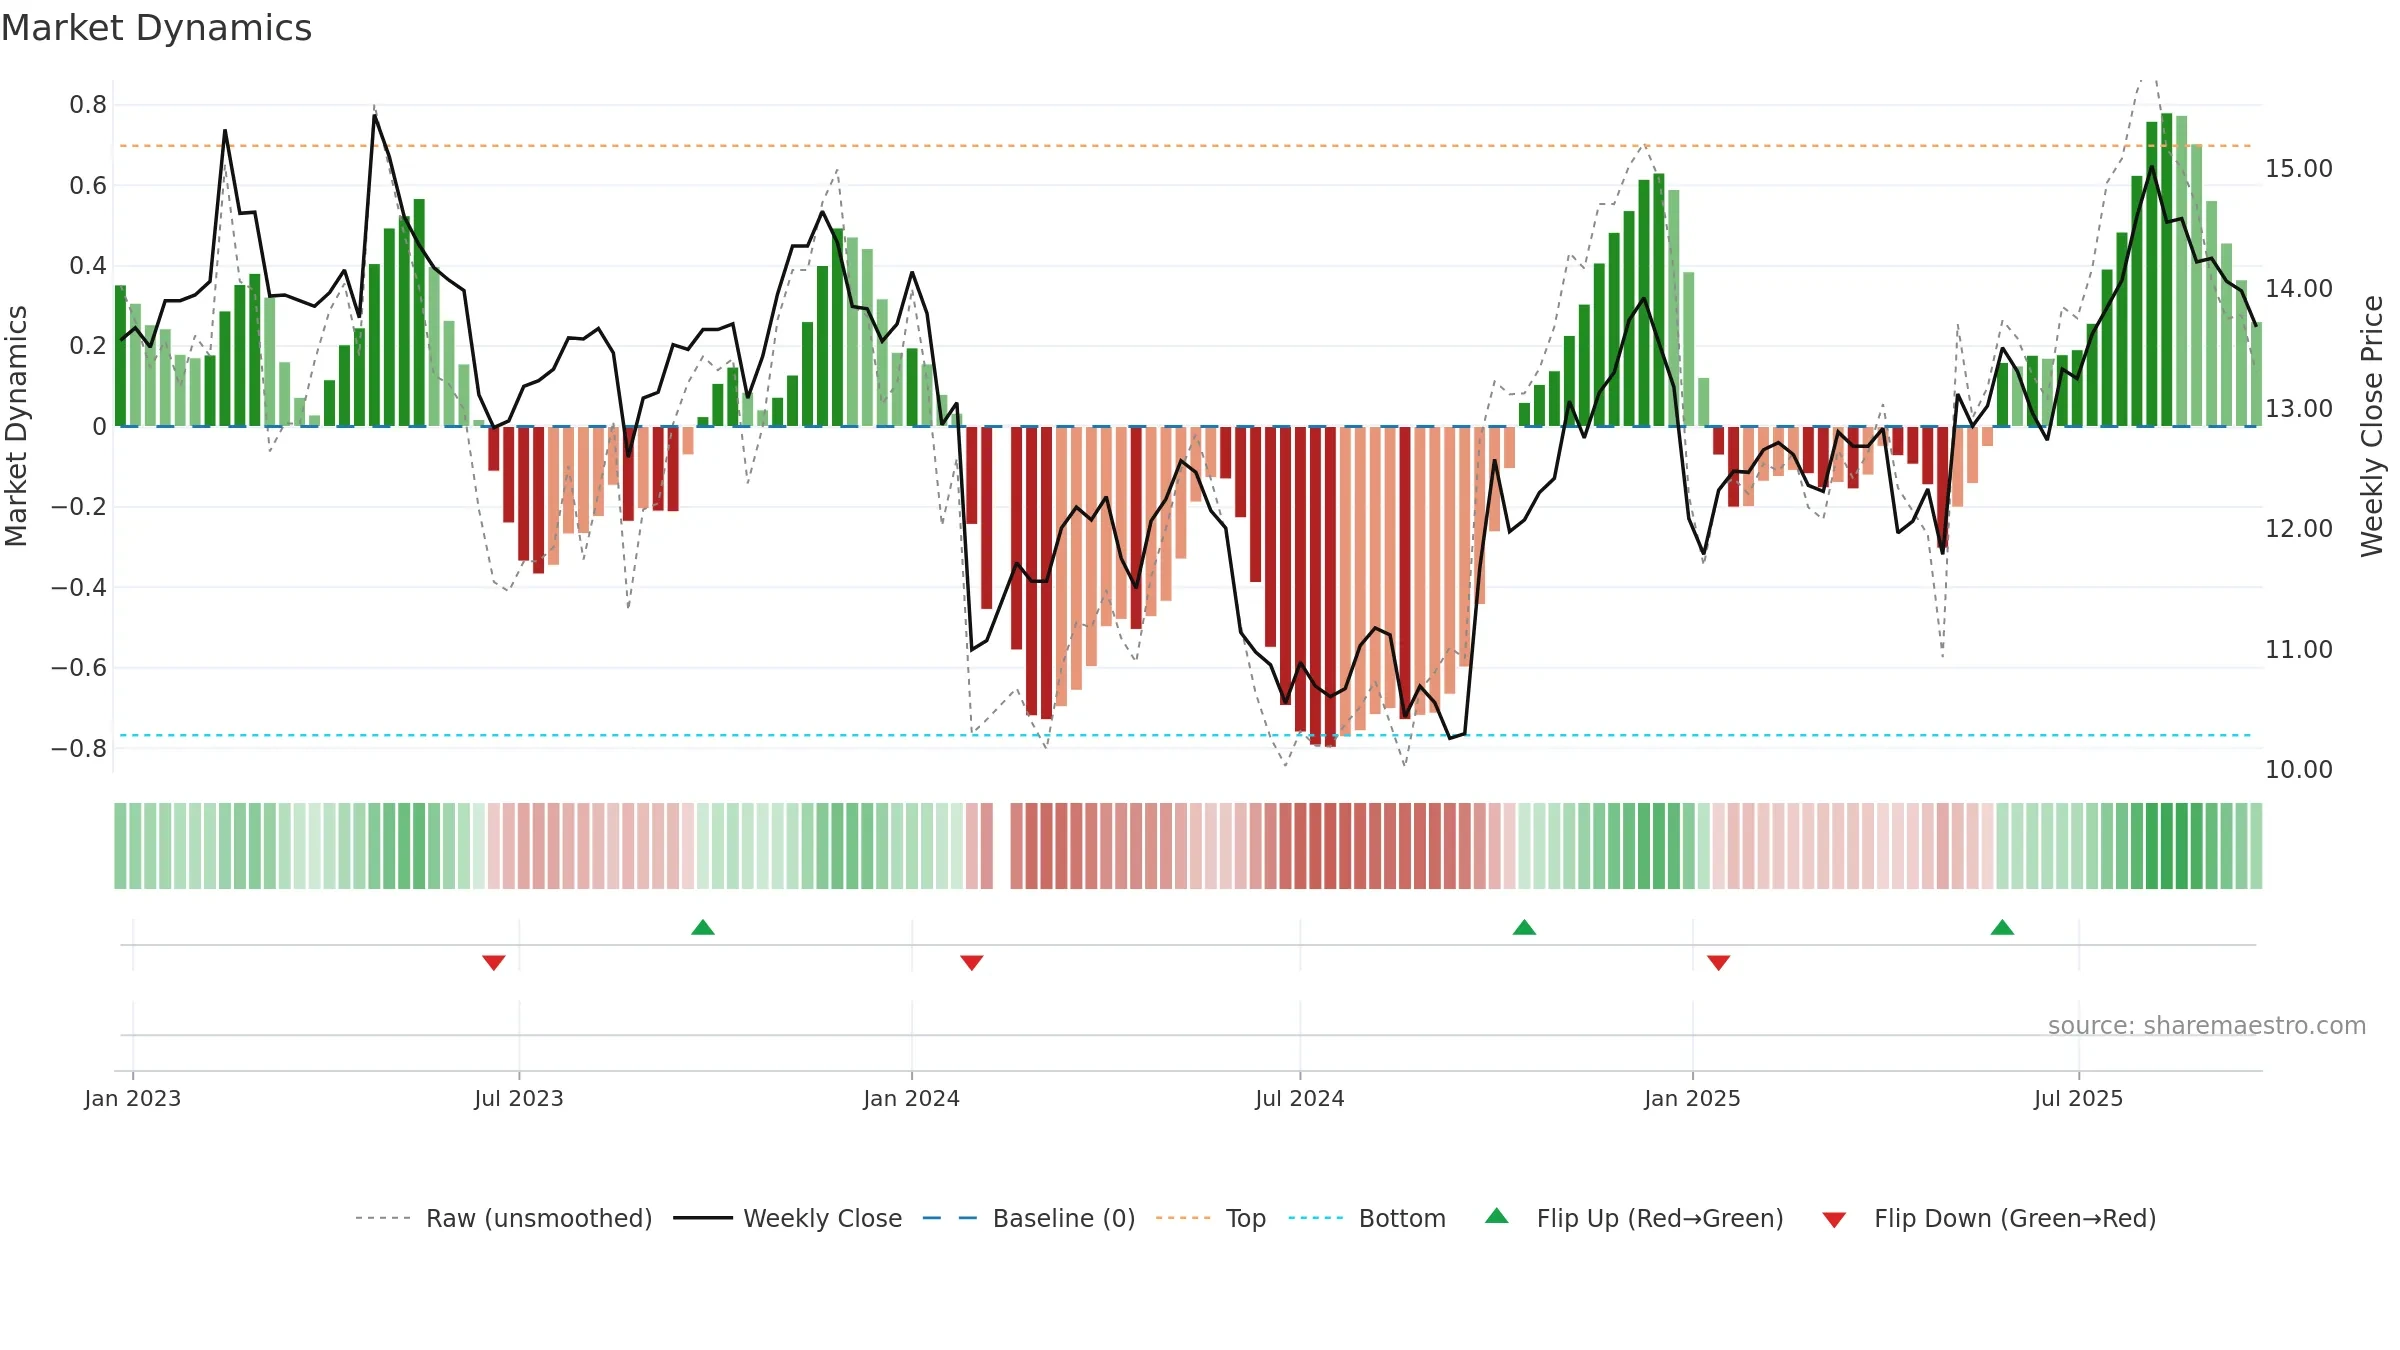2400x1350 pixels.
Task: Click the Jul 2024 x-axis label
Action: click(1300, 1098)
